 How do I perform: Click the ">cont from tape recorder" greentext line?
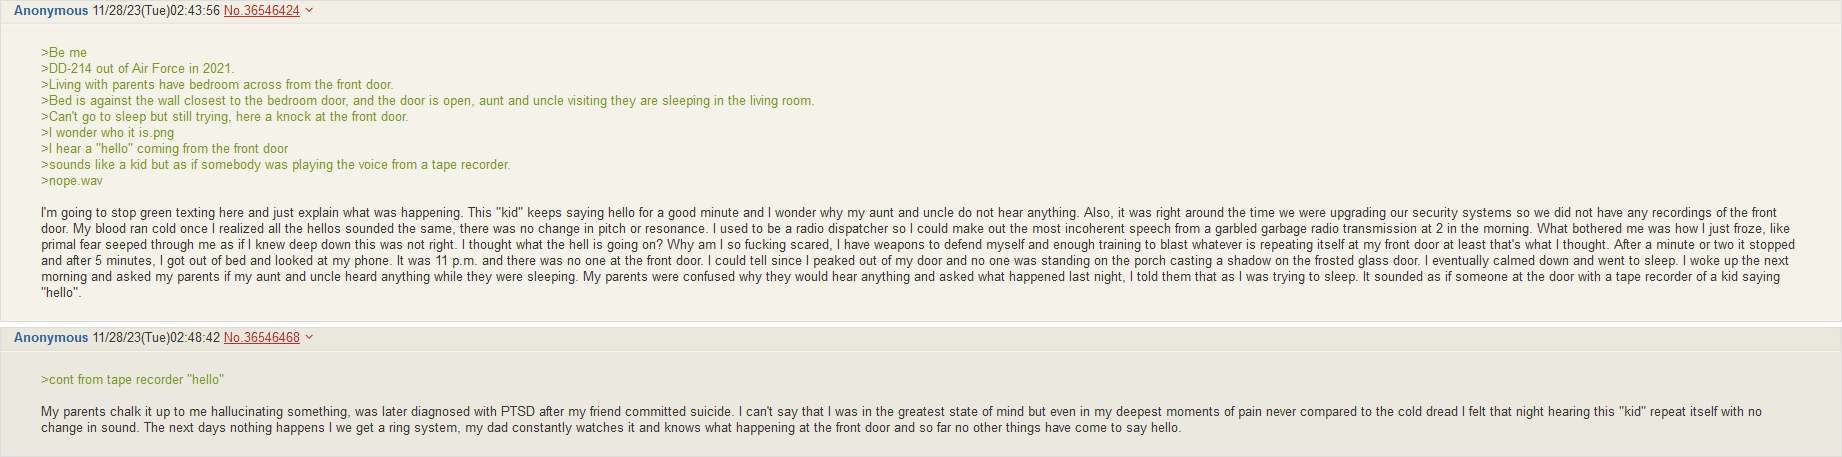[132, 380]
